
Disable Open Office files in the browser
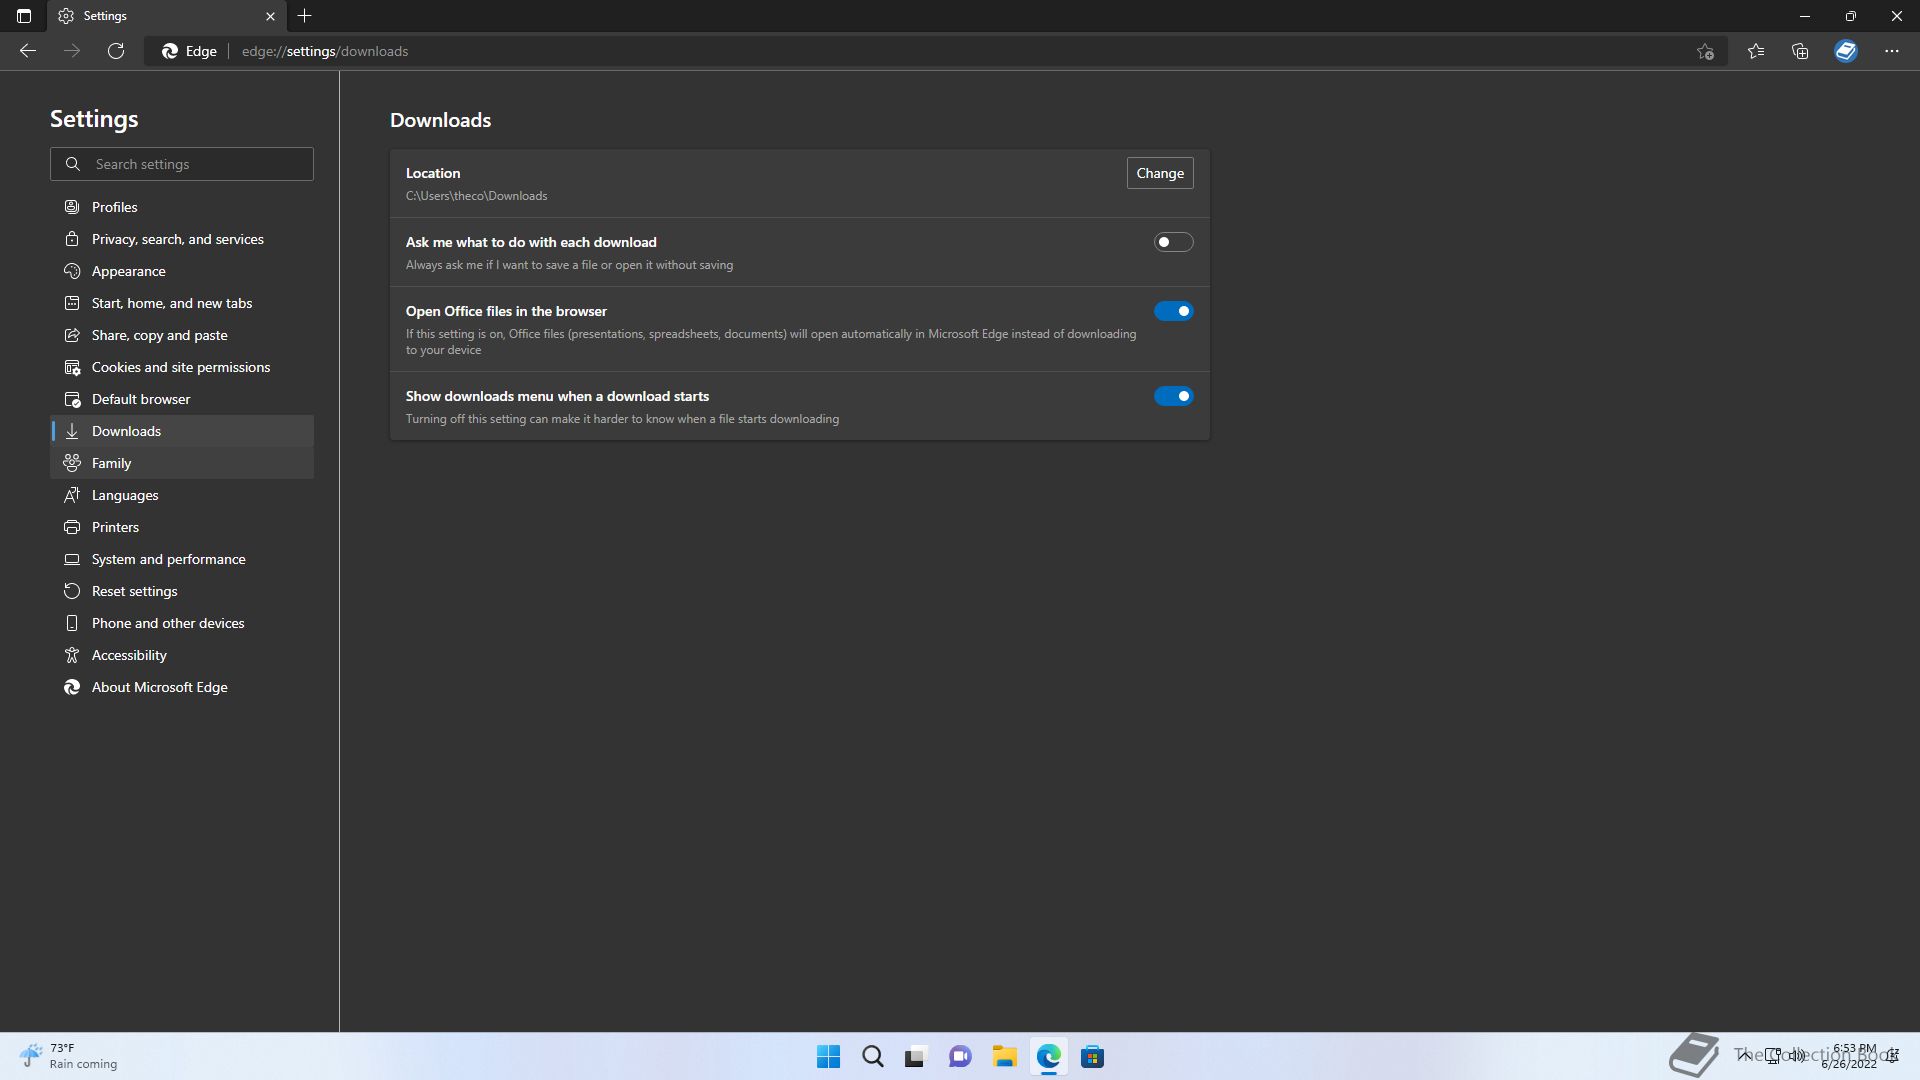pyautogui.click(x=1173, y=311)
